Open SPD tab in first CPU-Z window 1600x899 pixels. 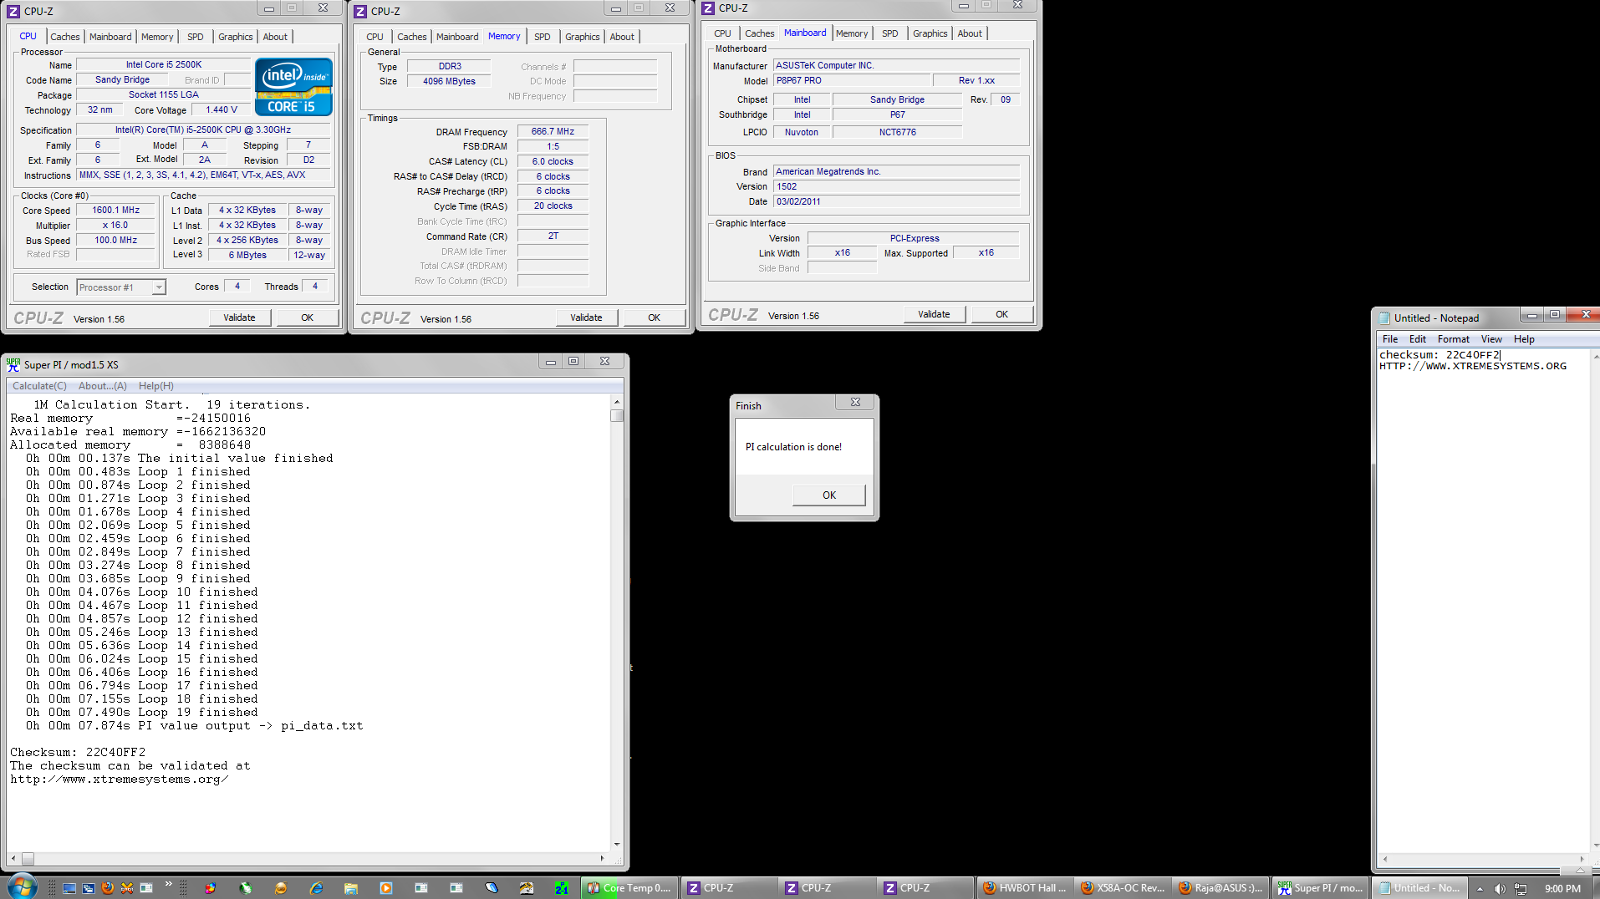(195, 37)
